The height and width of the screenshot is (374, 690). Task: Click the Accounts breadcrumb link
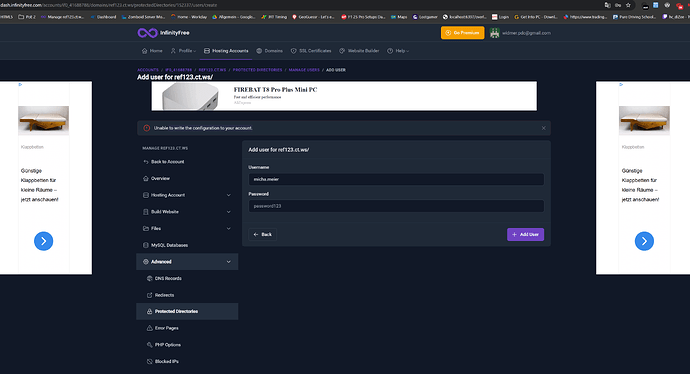[148, 70]
